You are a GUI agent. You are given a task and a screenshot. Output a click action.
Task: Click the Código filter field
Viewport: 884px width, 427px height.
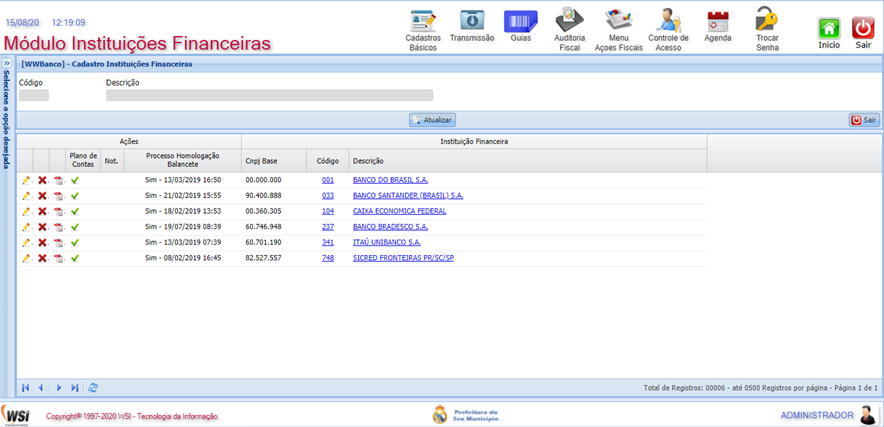coord(34,95)
